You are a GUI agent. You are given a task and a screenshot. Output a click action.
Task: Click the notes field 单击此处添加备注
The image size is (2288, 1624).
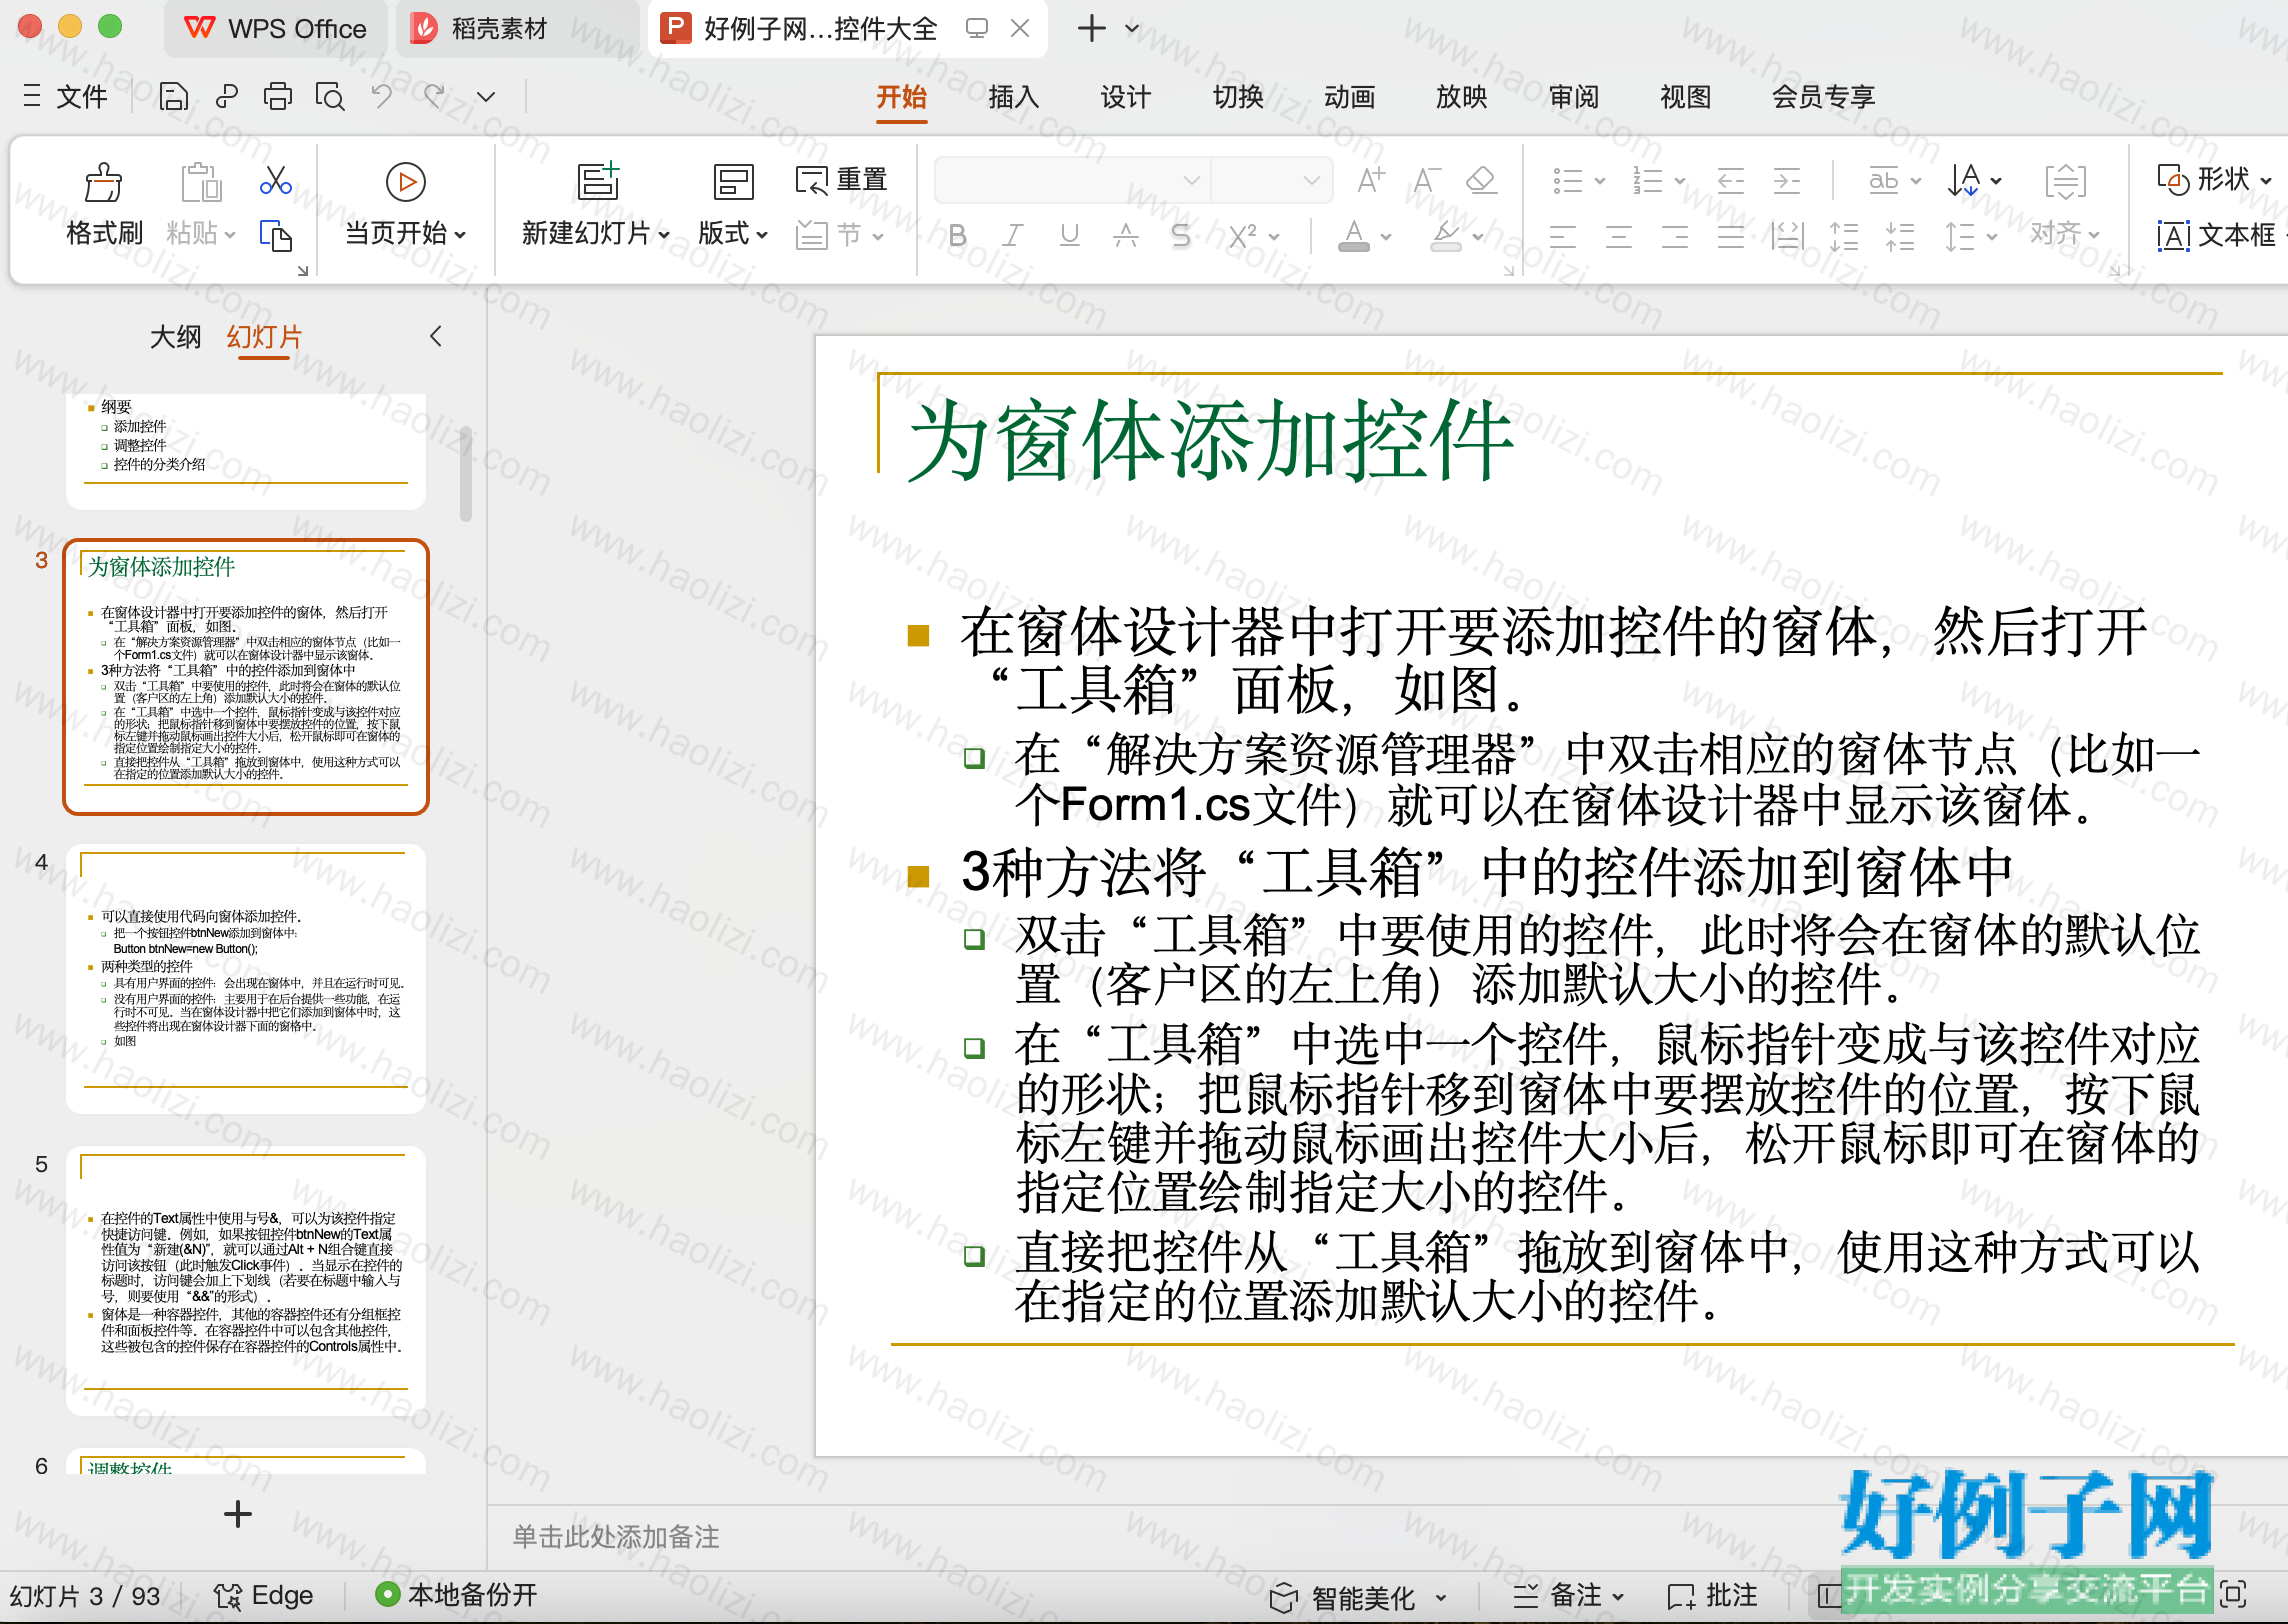[616, 1537]
